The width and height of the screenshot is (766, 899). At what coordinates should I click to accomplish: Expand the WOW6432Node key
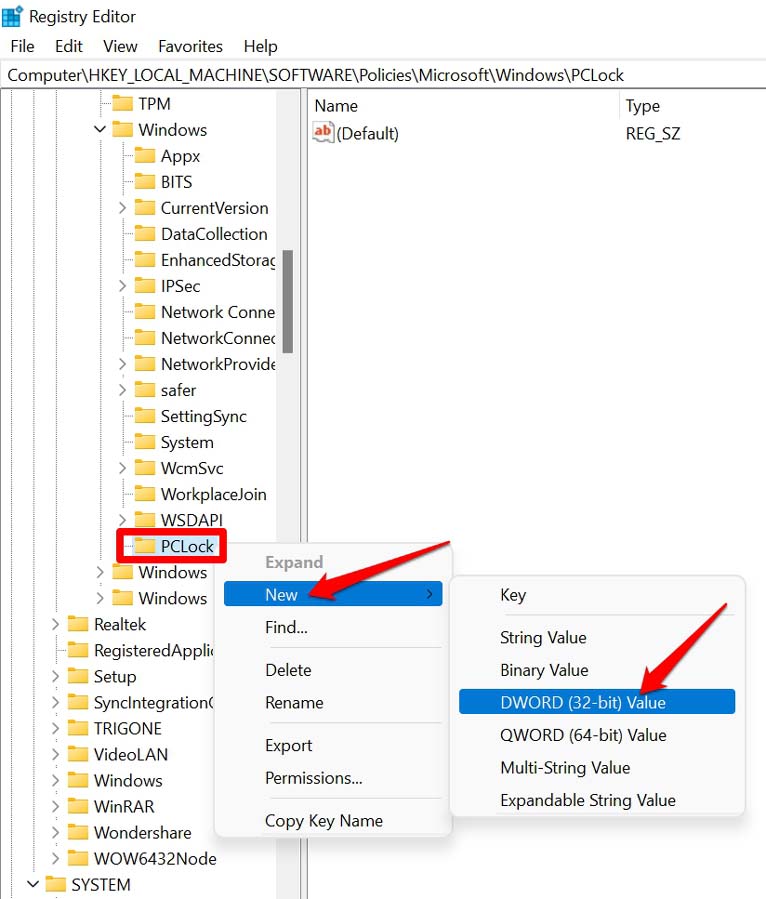[55, 858]
